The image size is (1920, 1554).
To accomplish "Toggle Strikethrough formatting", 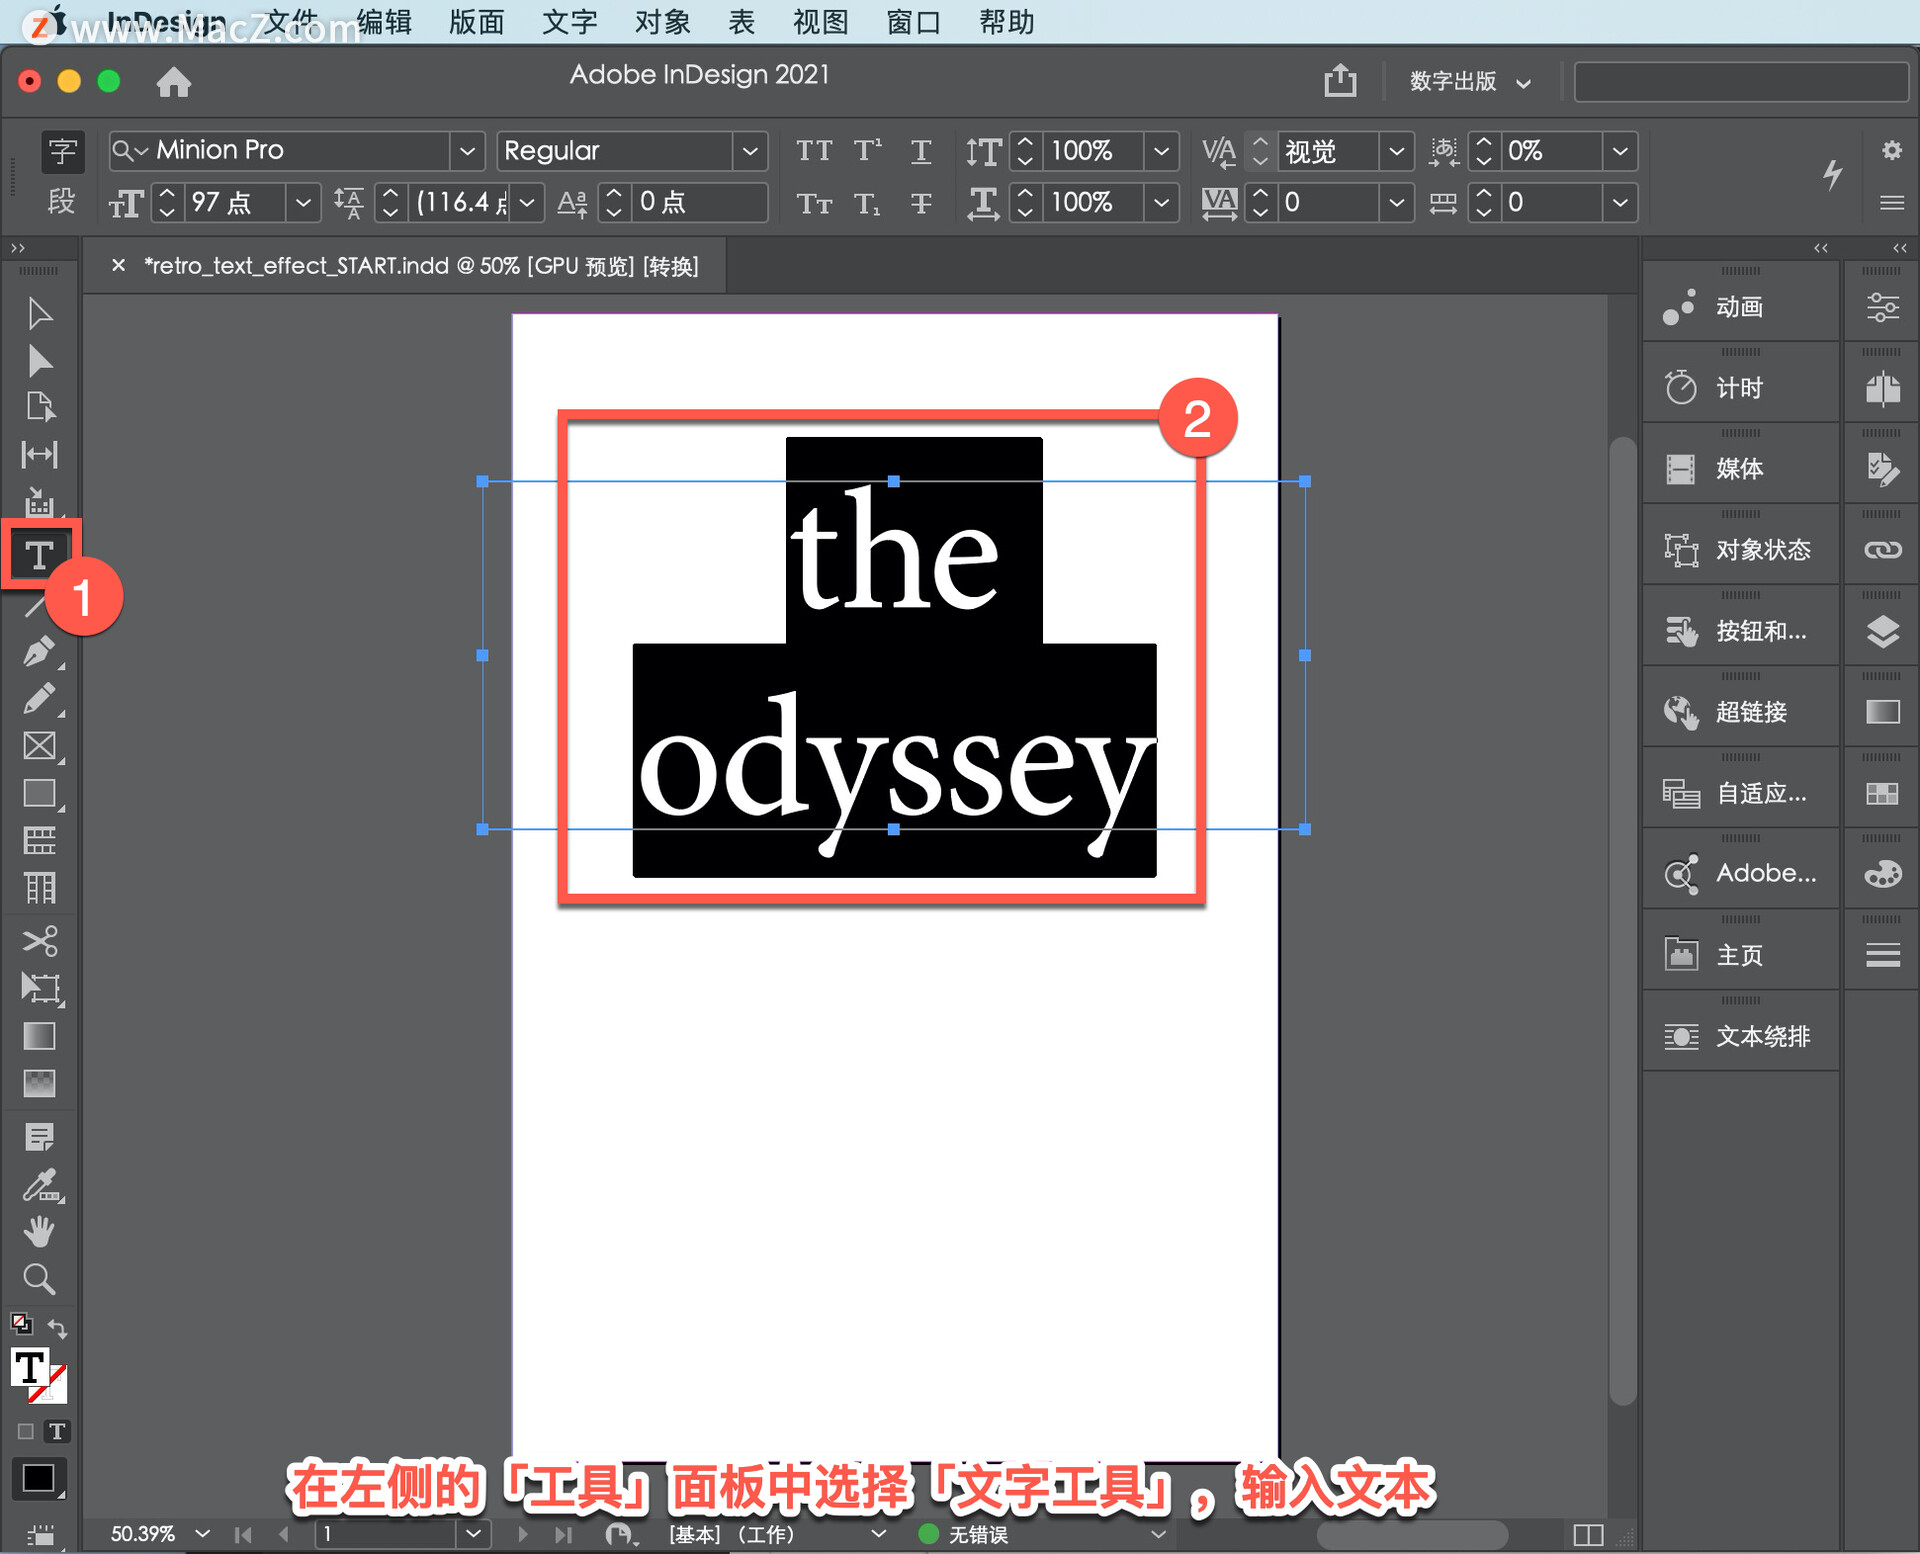I will click(921, 203).
